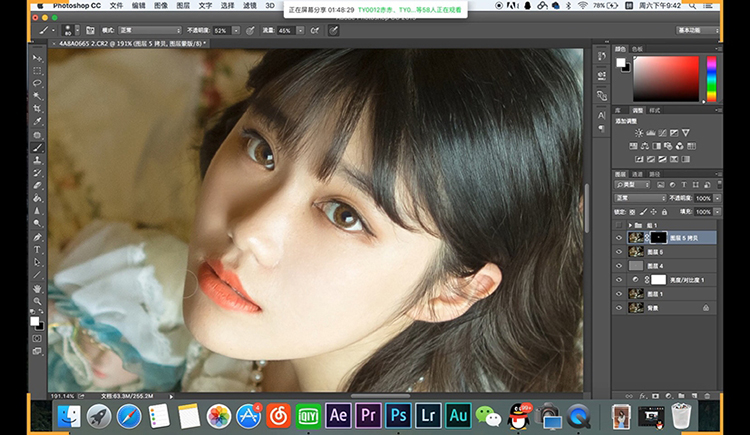The width and height of the screenshot is (750, 435).
Task: Switch to the 通道 panel tab
Action: tap(637, 174)
